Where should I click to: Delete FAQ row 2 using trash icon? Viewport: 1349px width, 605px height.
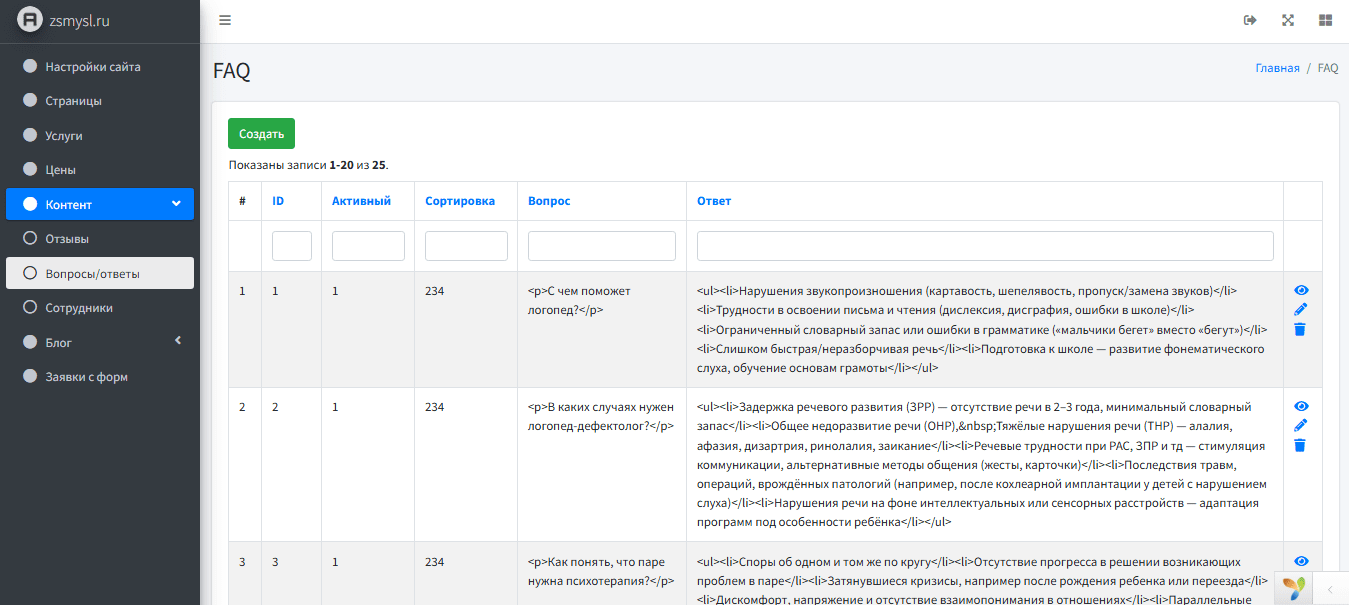(1300, 445)
